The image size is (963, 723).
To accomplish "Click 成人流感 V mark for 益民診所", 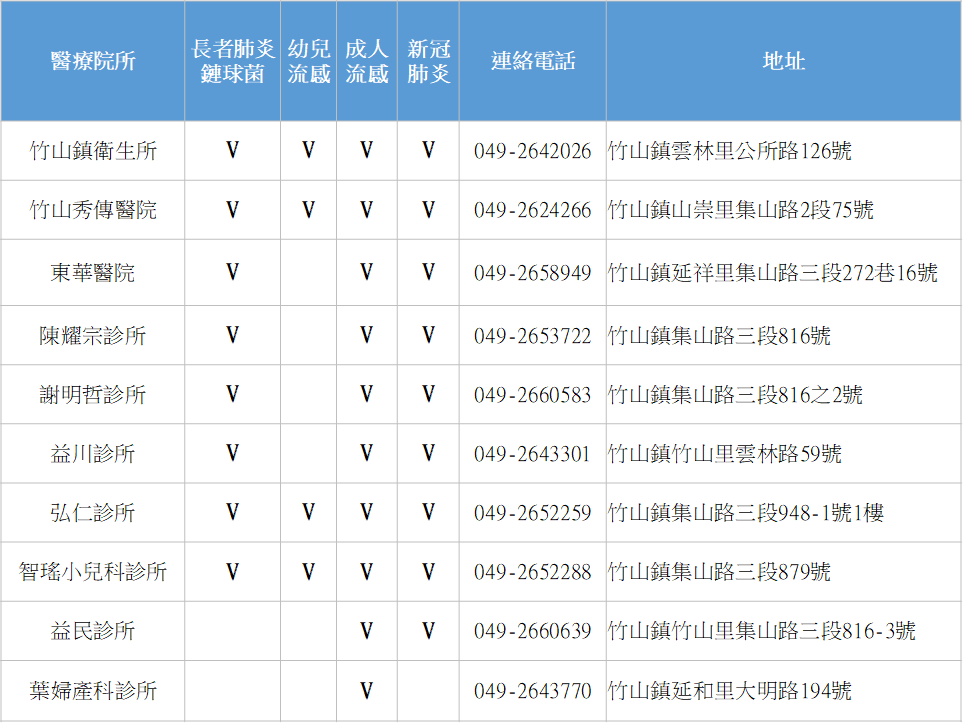I will 367,630.
